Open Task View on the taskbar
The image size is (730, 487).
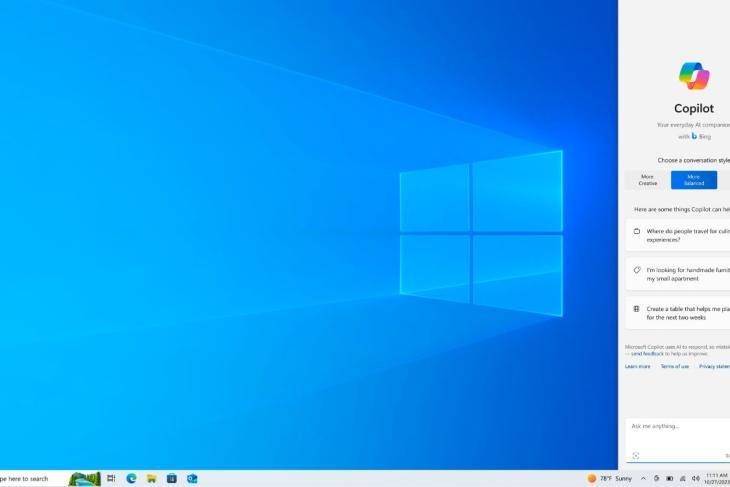click(x=111, y=478)
